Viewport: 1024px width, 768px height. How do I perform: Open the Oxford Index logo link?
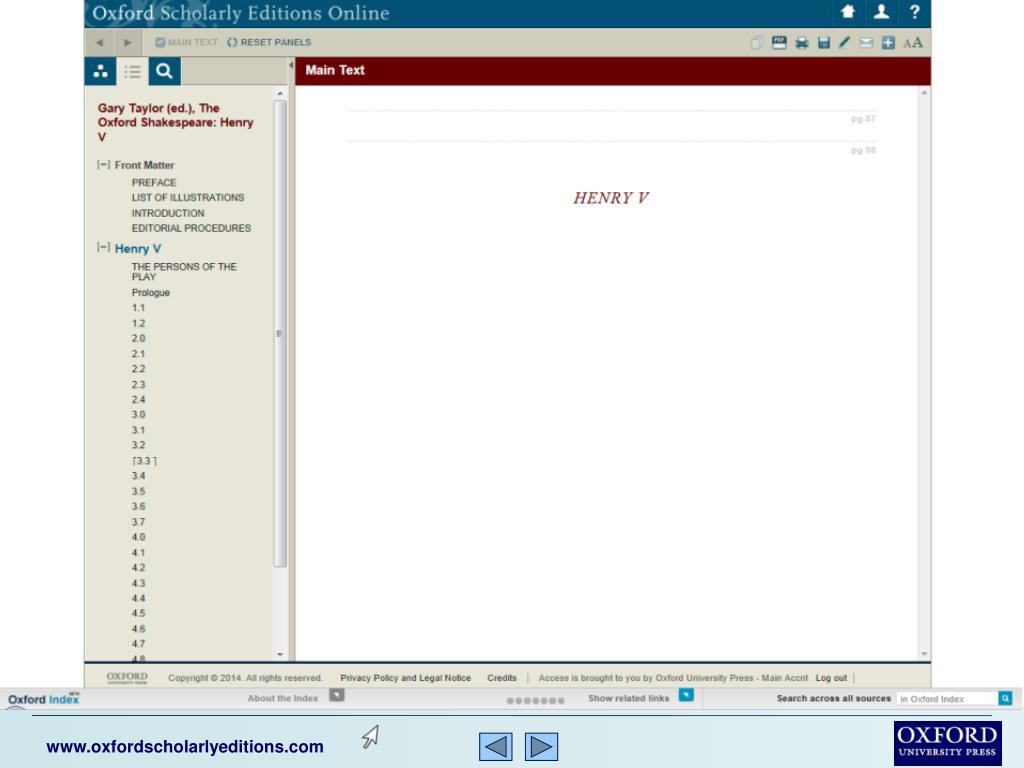(x=43, y=699)
